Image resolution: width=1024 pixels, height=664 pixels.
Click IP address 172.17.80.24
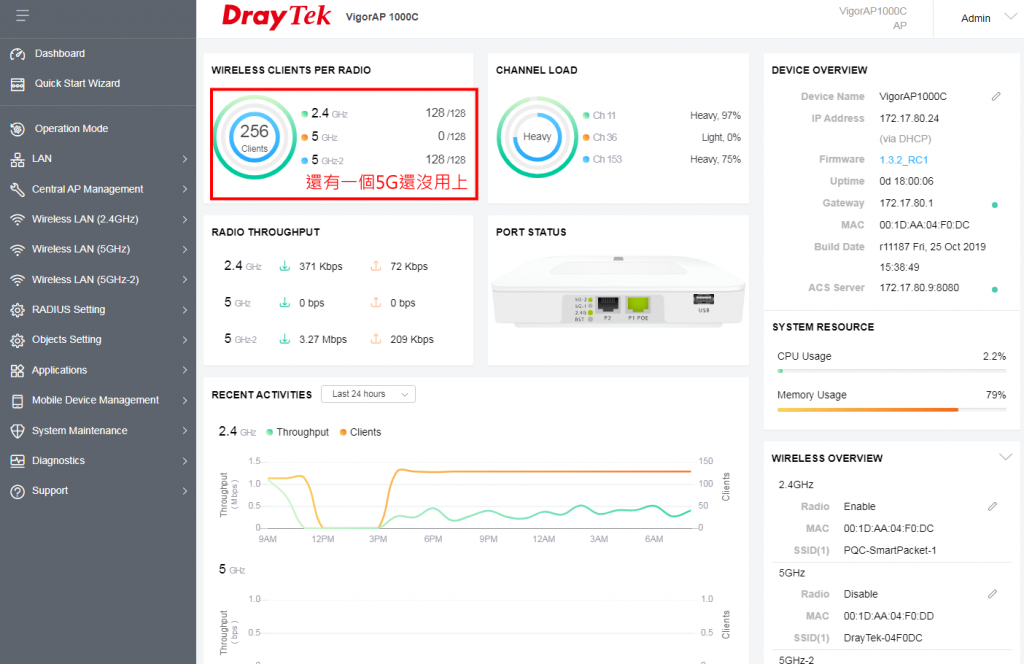point(908,119)
